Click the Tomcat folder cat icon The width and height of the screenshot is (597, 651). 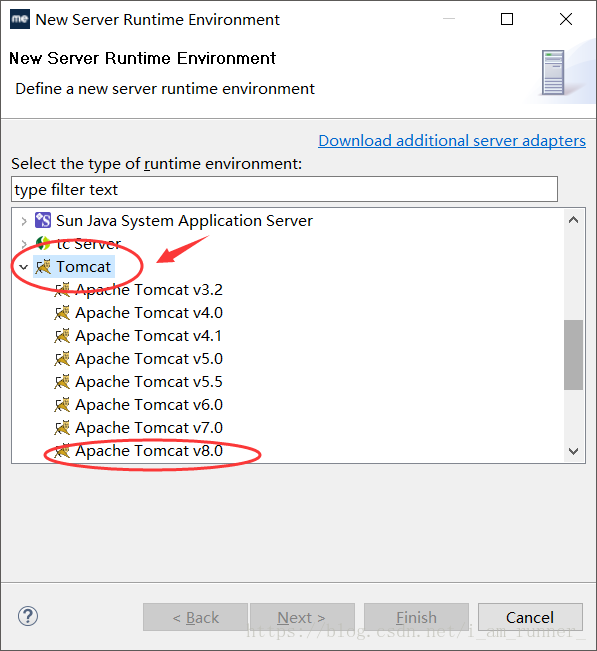coord(43,267)
